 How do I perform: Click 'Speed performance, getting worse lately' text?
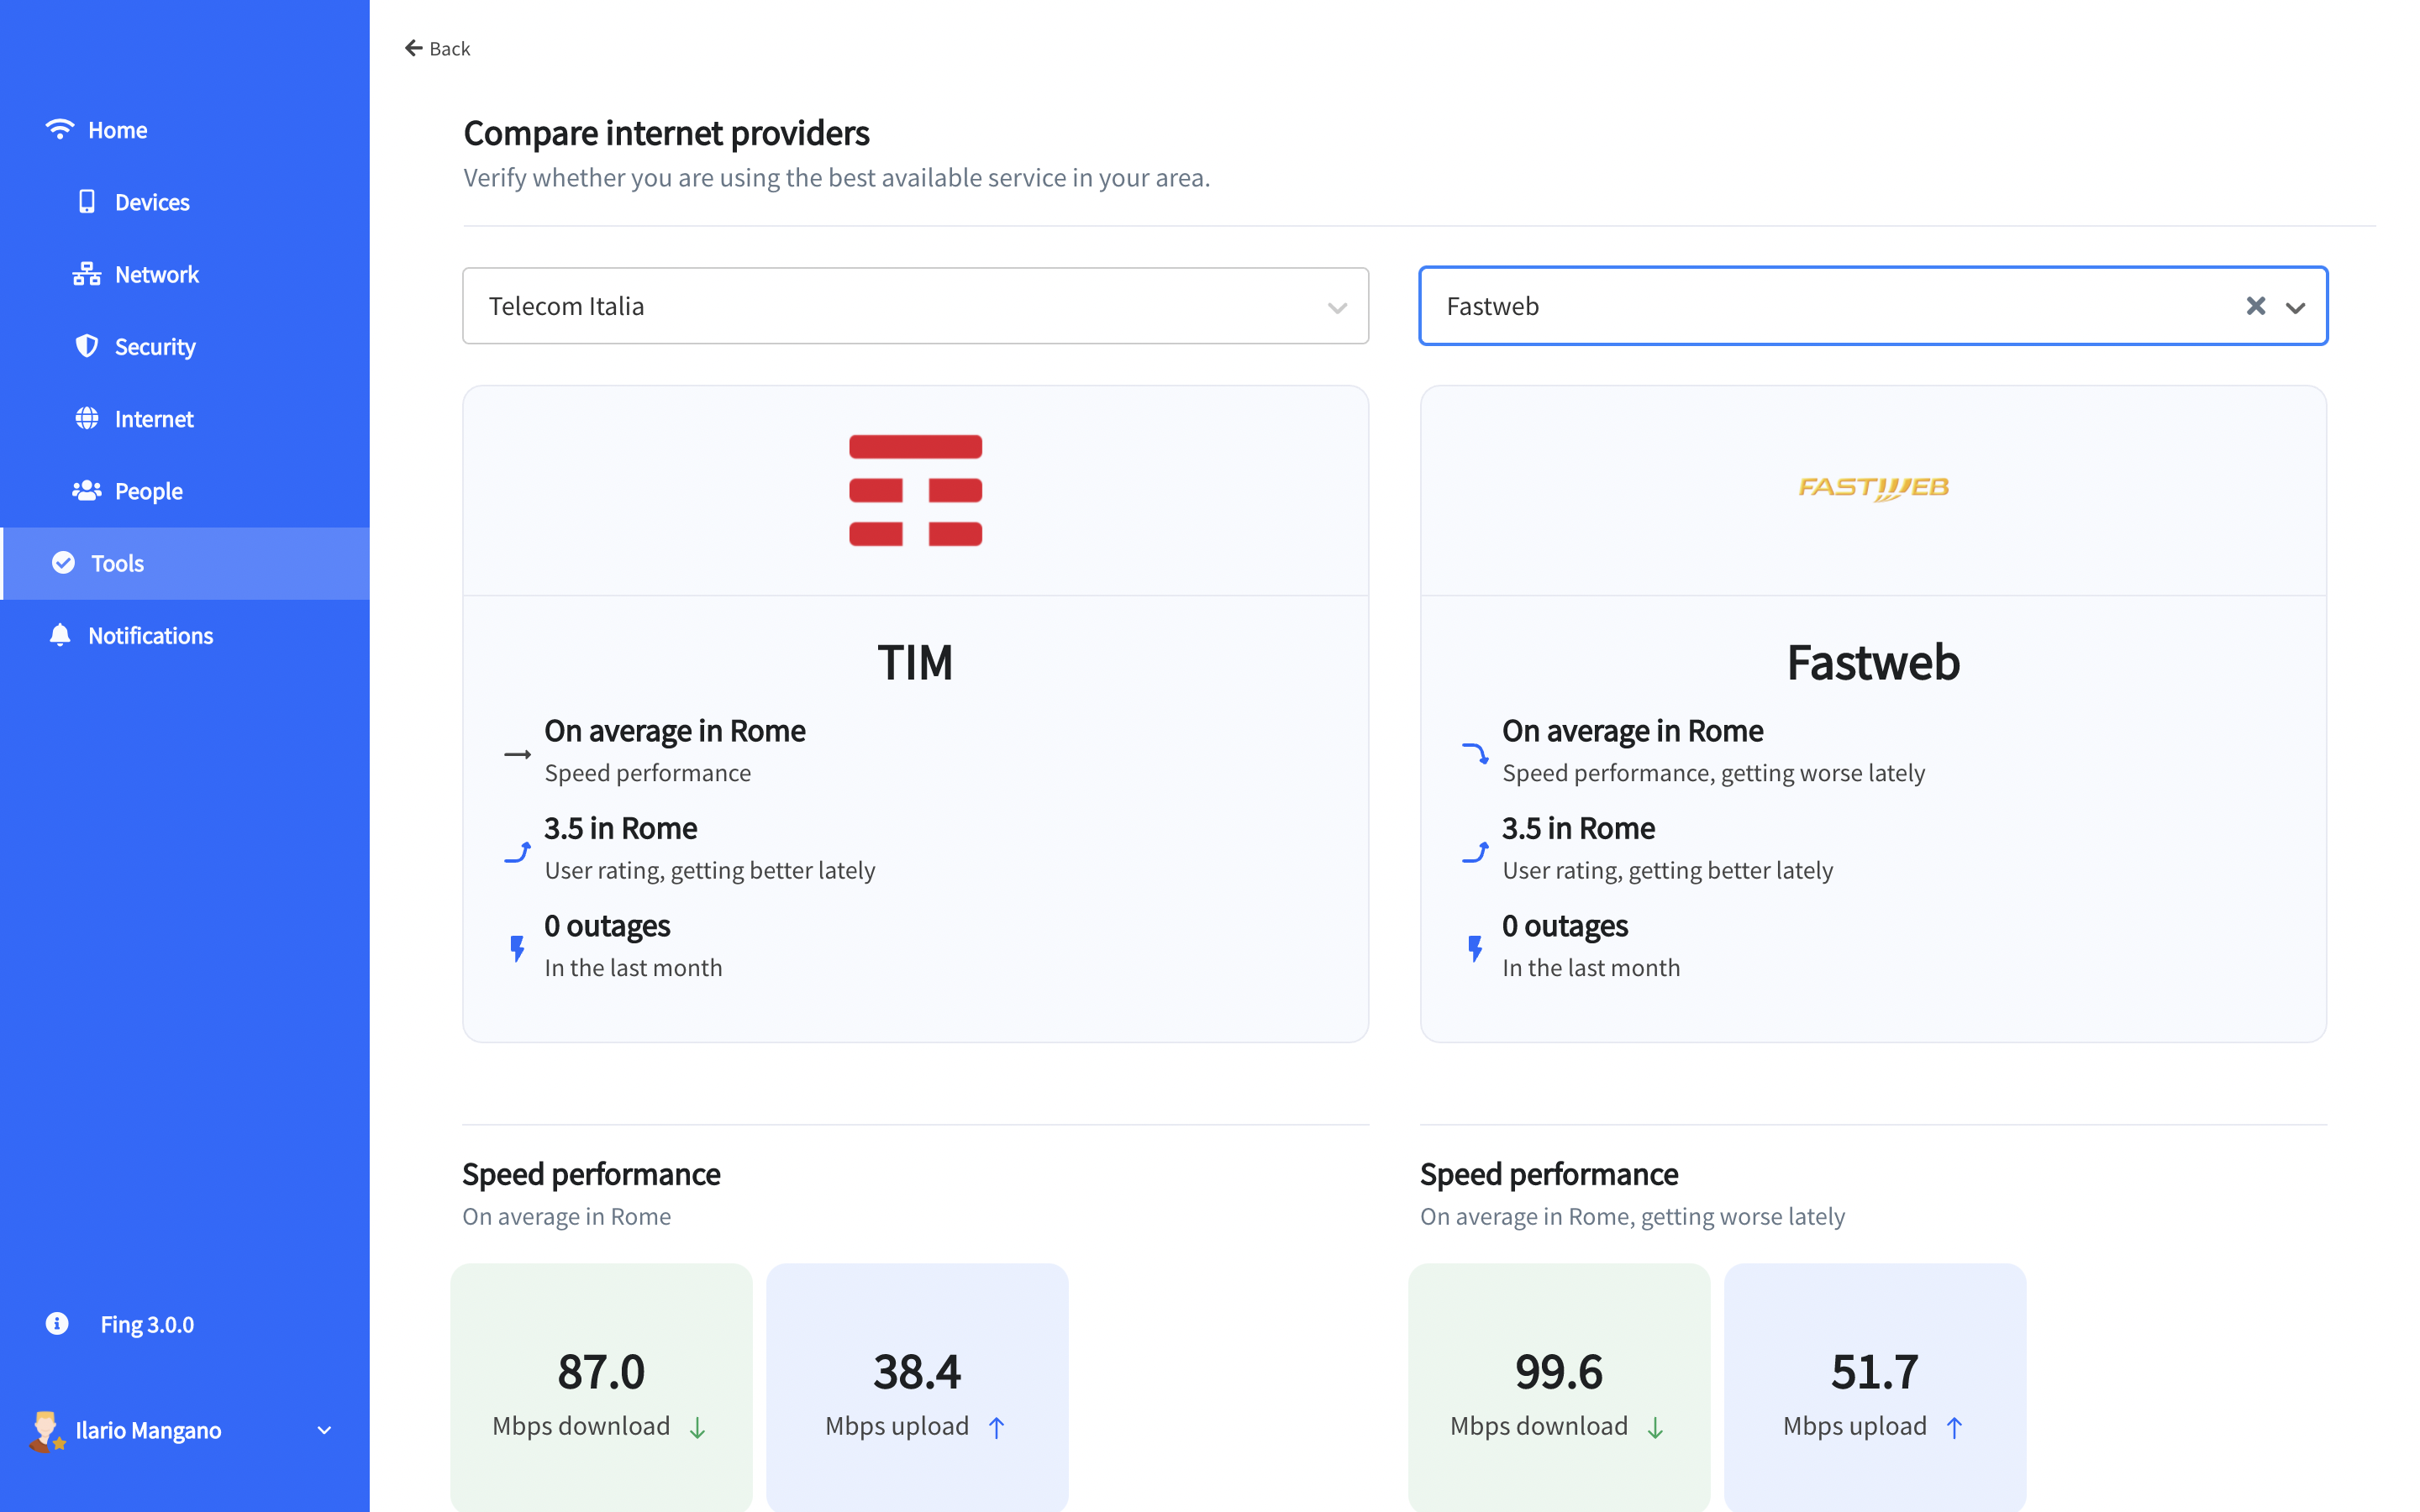pos(1713,773)
